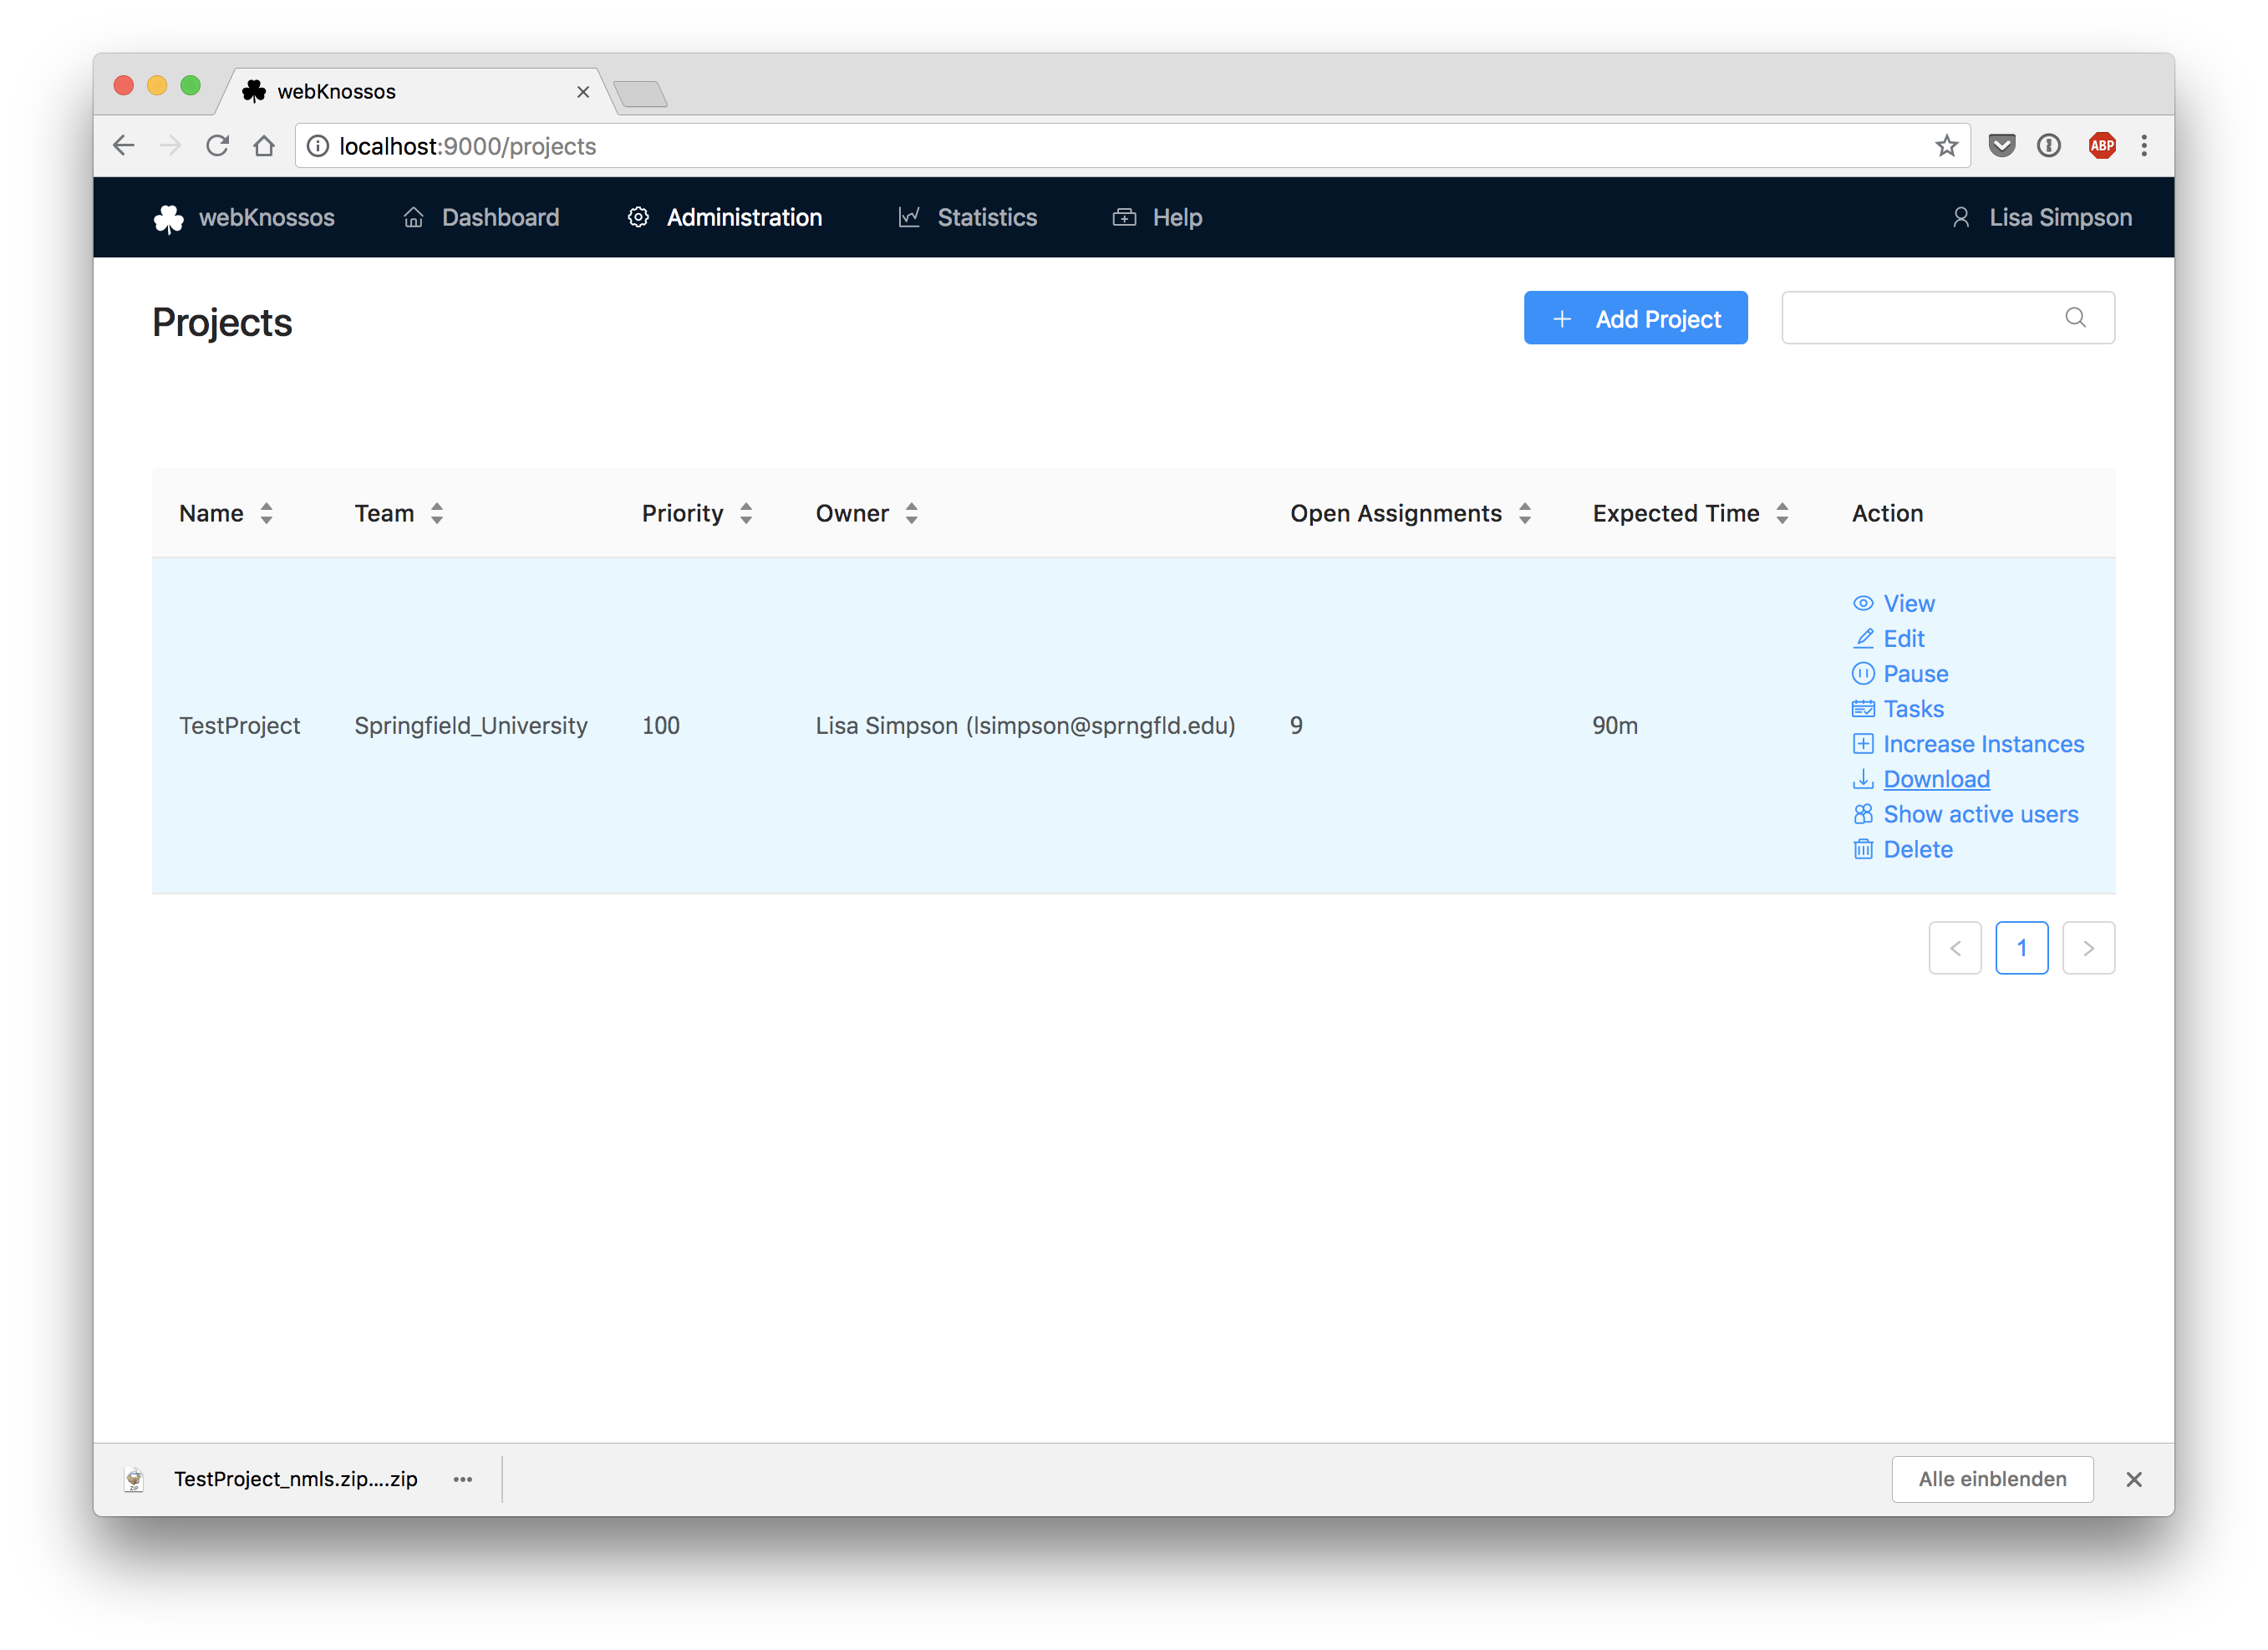Click the team icon for Show active users

(1863, 814)
